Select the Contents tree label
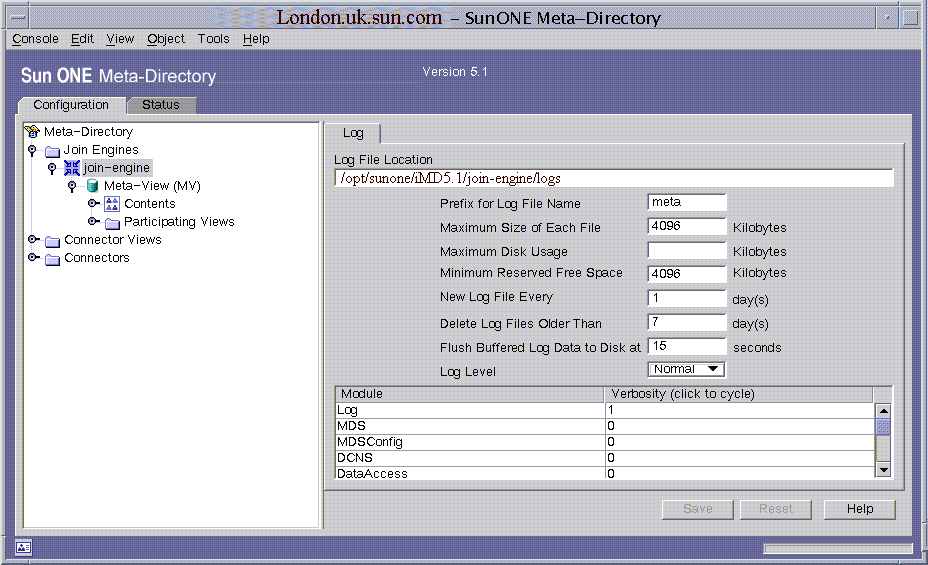928x565 pixels. tap(150, 204)
